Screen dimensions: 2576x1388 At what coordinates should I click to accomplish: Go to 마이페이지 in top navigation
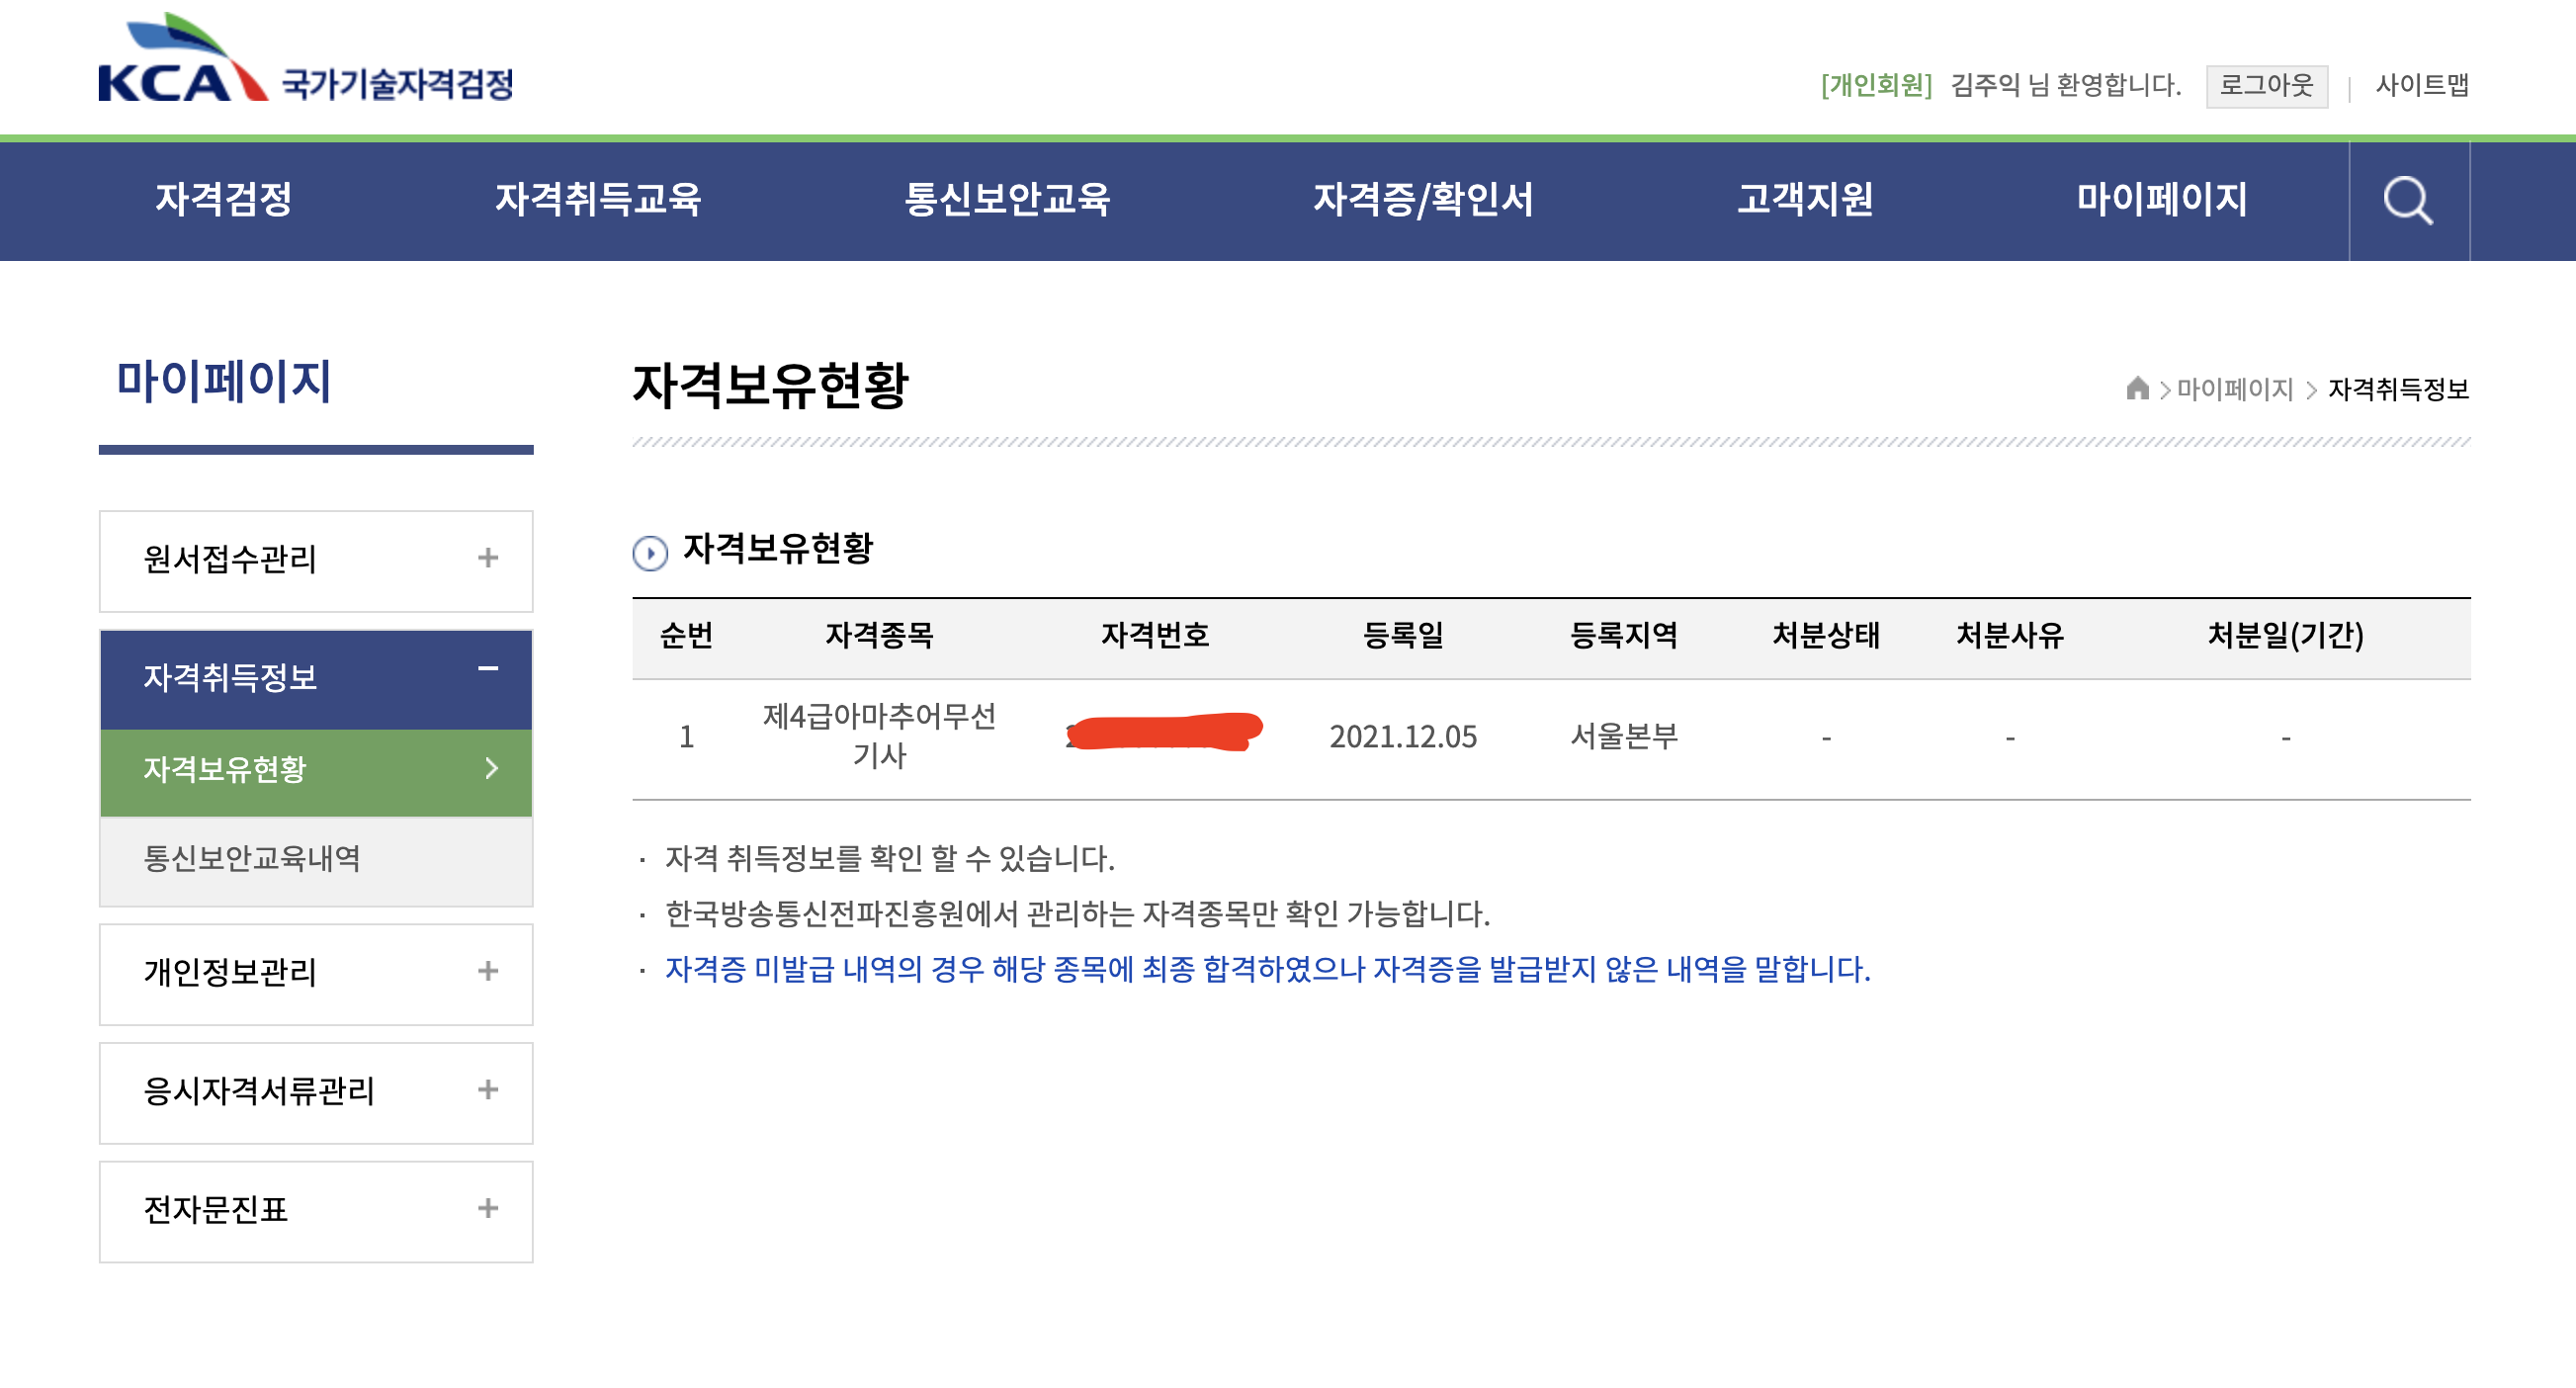tap(2161, 199)
